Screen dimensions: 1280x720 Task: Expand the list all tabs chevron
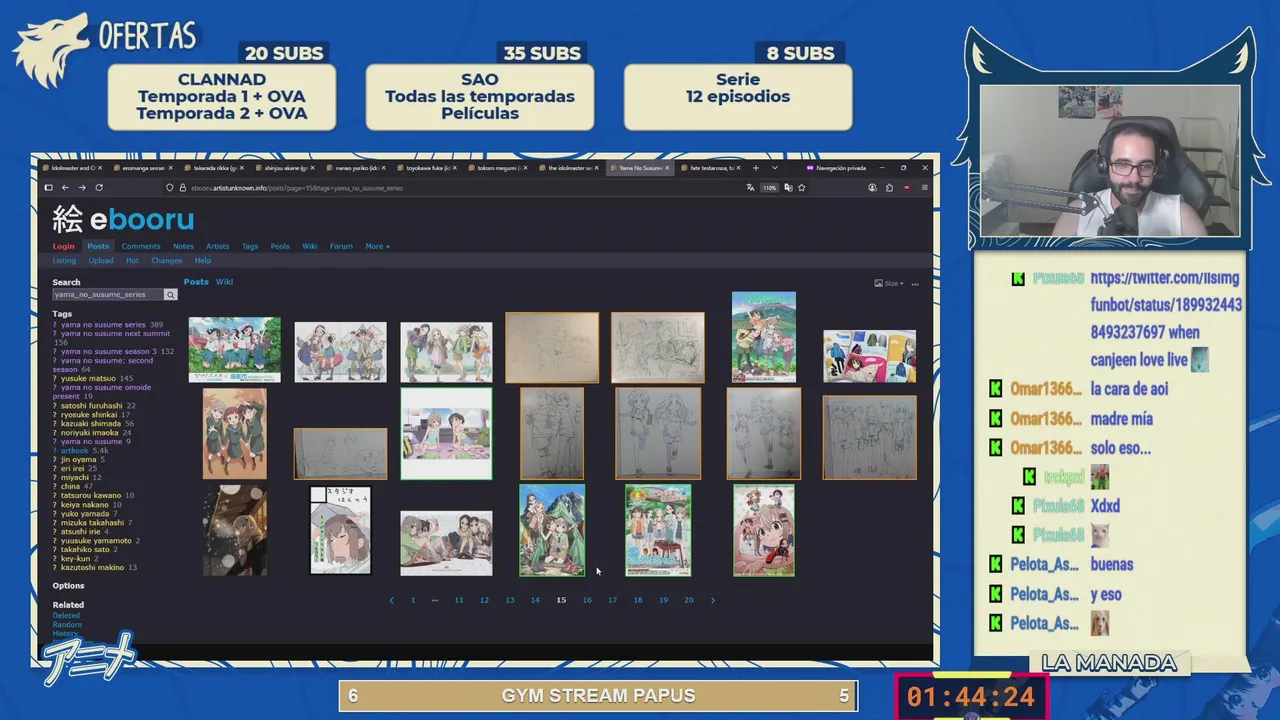(774, 168)
